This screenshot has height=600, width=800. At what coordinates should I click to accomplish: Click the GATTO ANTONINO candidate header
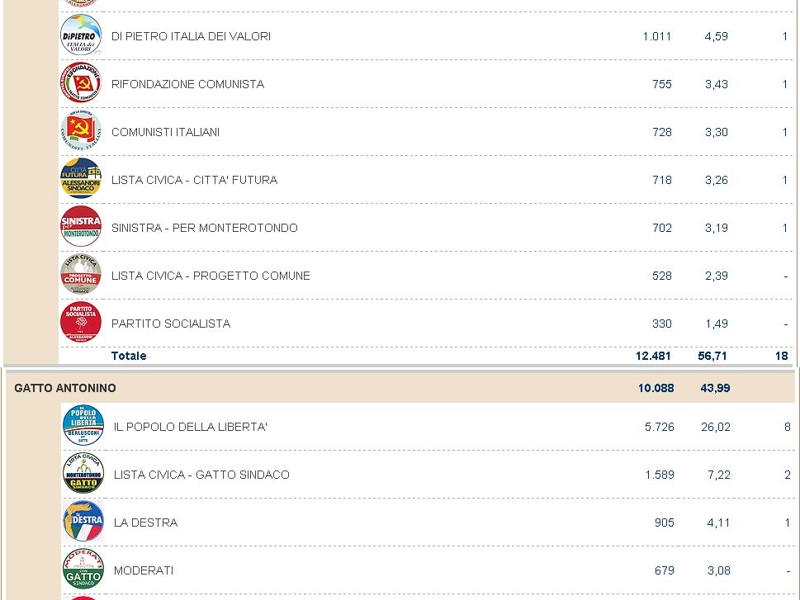coord(65,388)
